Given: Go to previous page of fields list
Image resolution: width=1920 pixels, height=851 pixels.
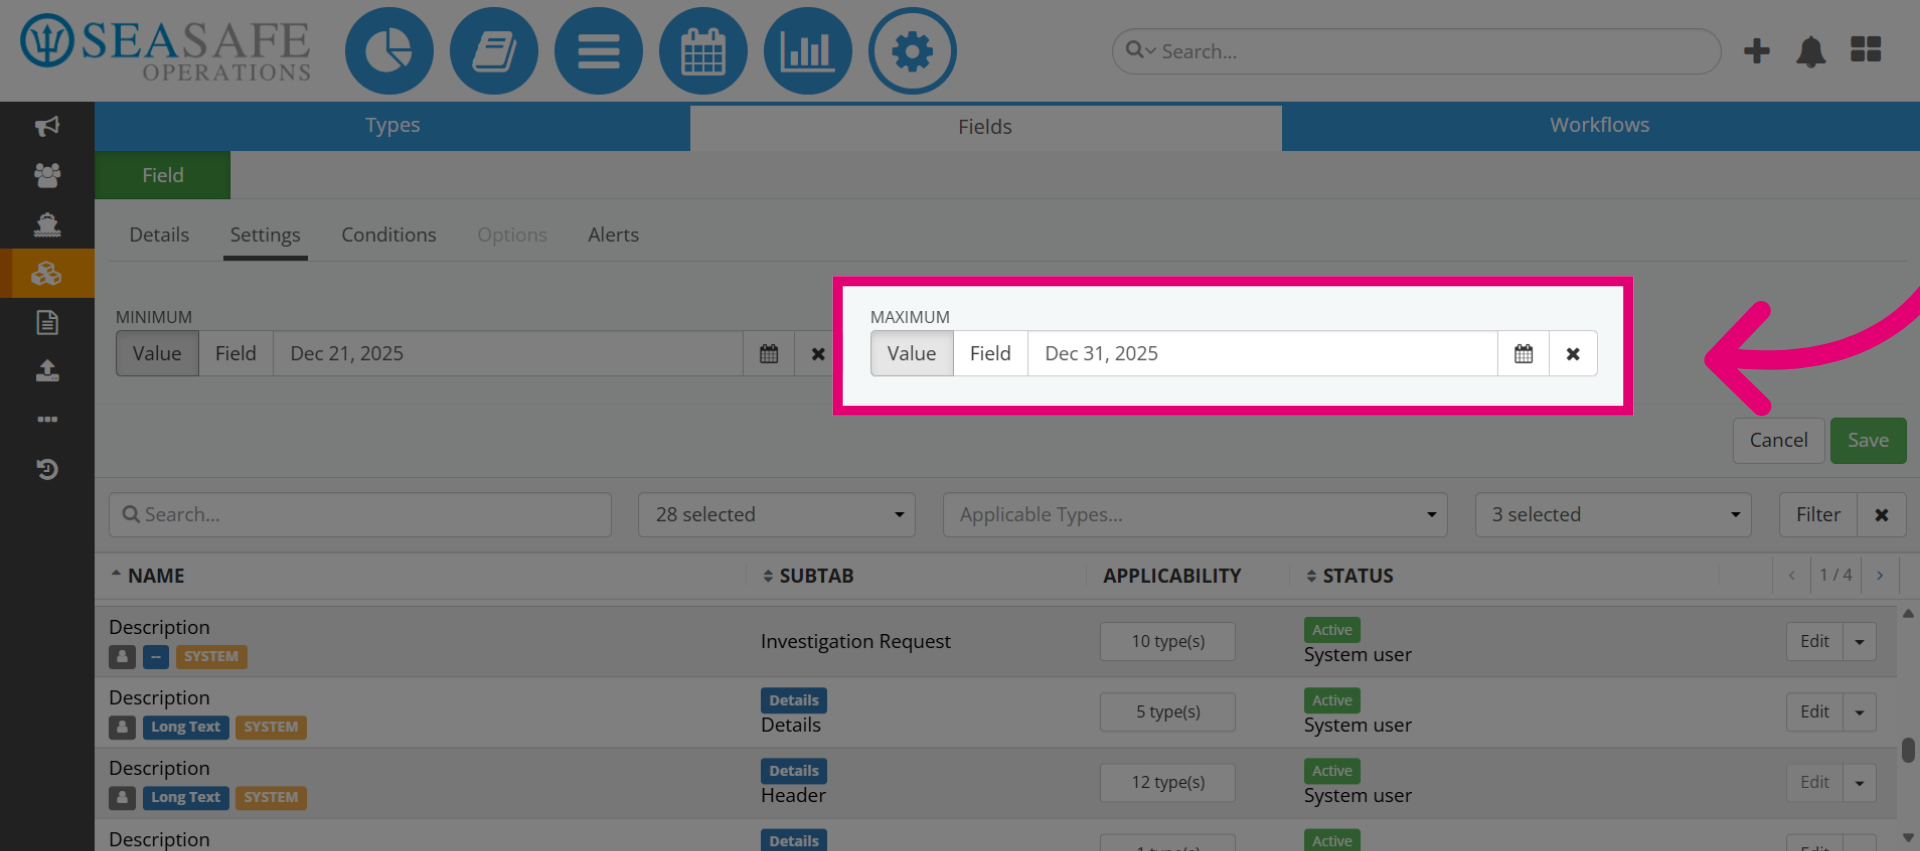Looking at the screenshot, I should click(1792, 575).
